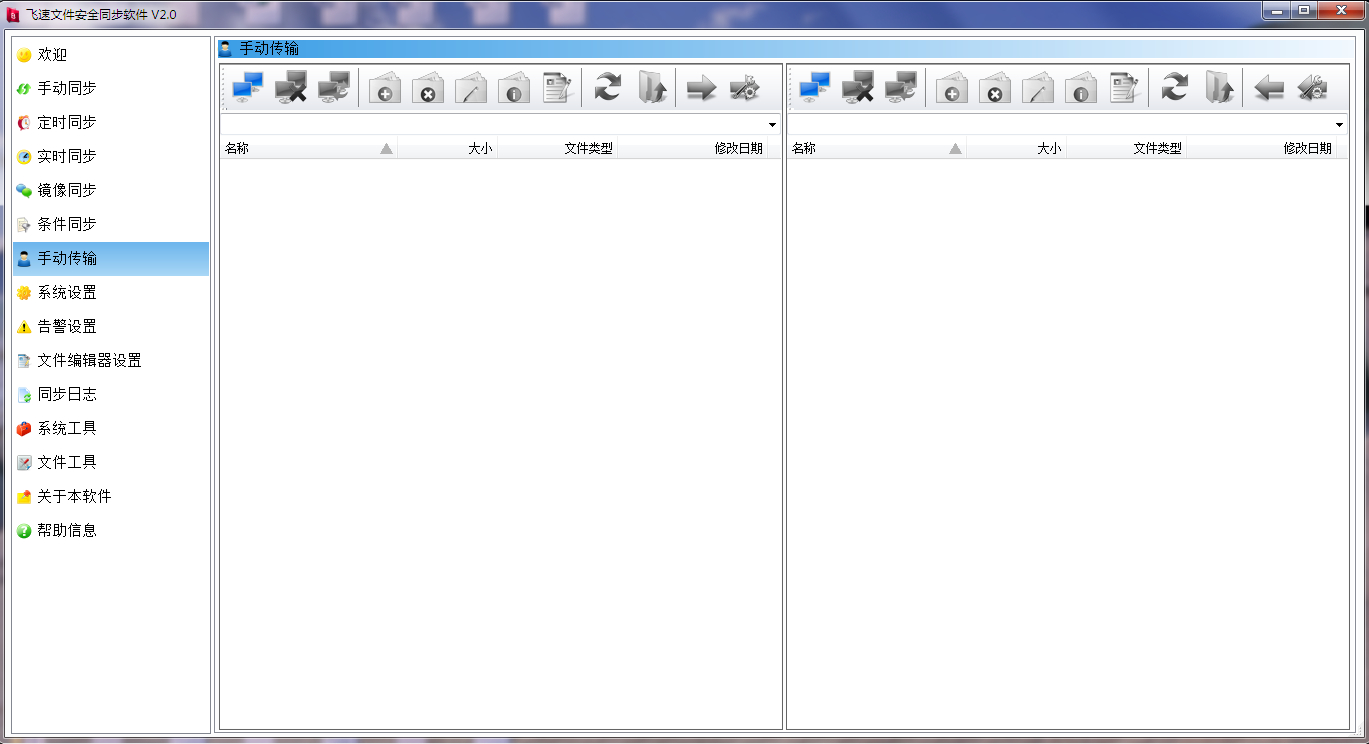The image size is (1369, 744).
Task: Click the edit file icon in left pane toolbar
Action: click(x=556, y=88)
